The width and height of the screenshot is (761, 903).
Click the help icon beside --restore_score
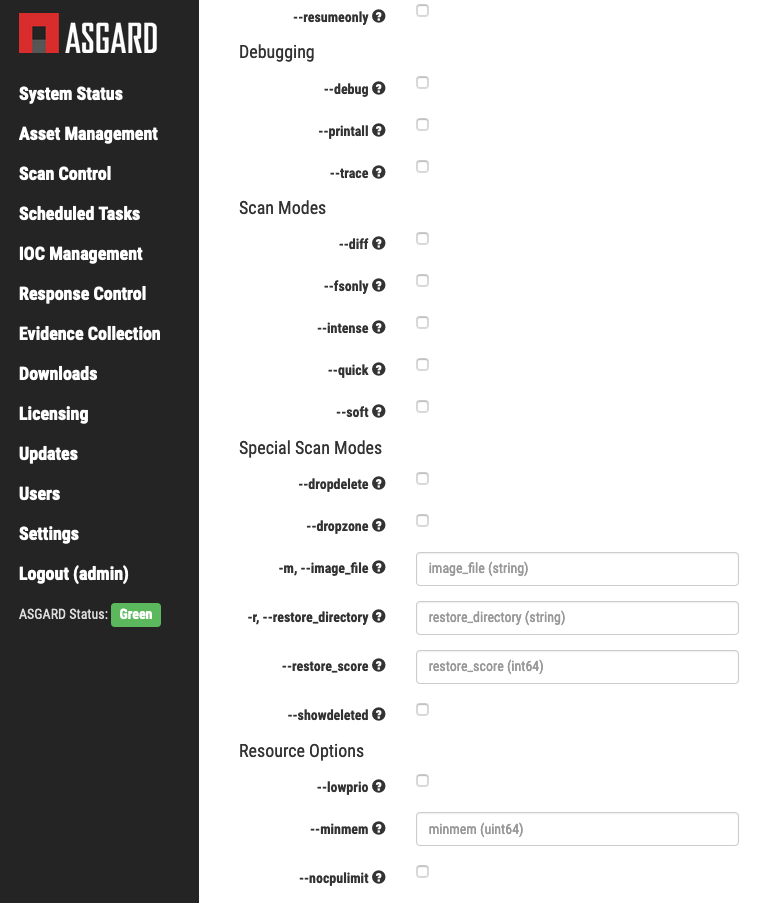pos(379,666)
